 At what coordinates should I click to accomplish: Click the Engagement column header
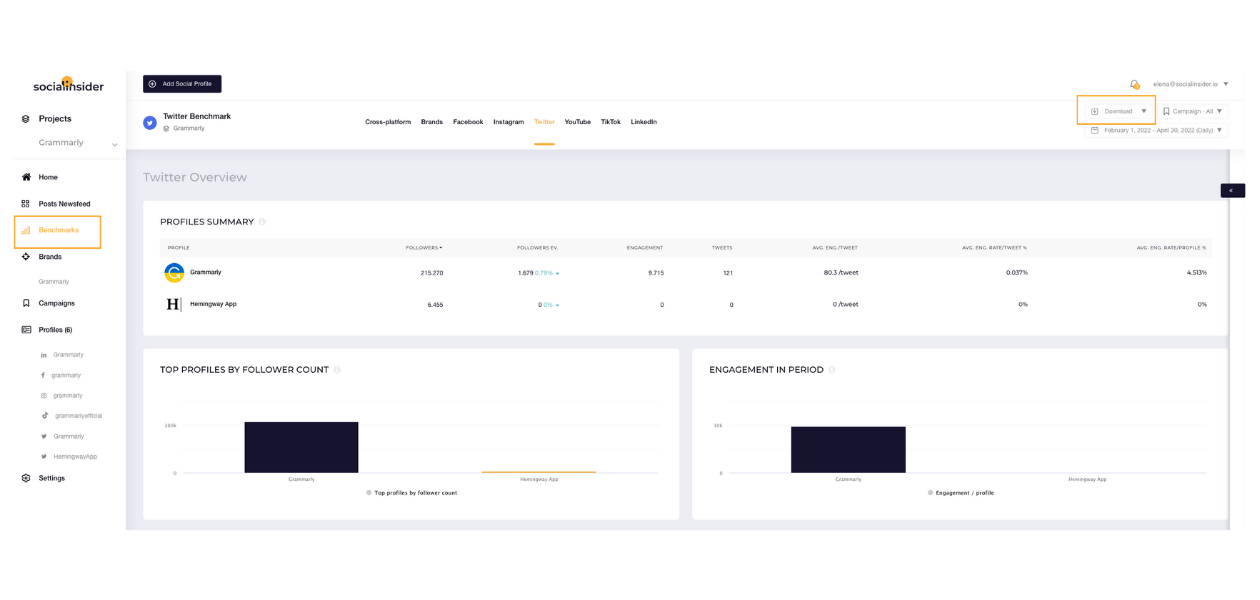tap(645, 247)
